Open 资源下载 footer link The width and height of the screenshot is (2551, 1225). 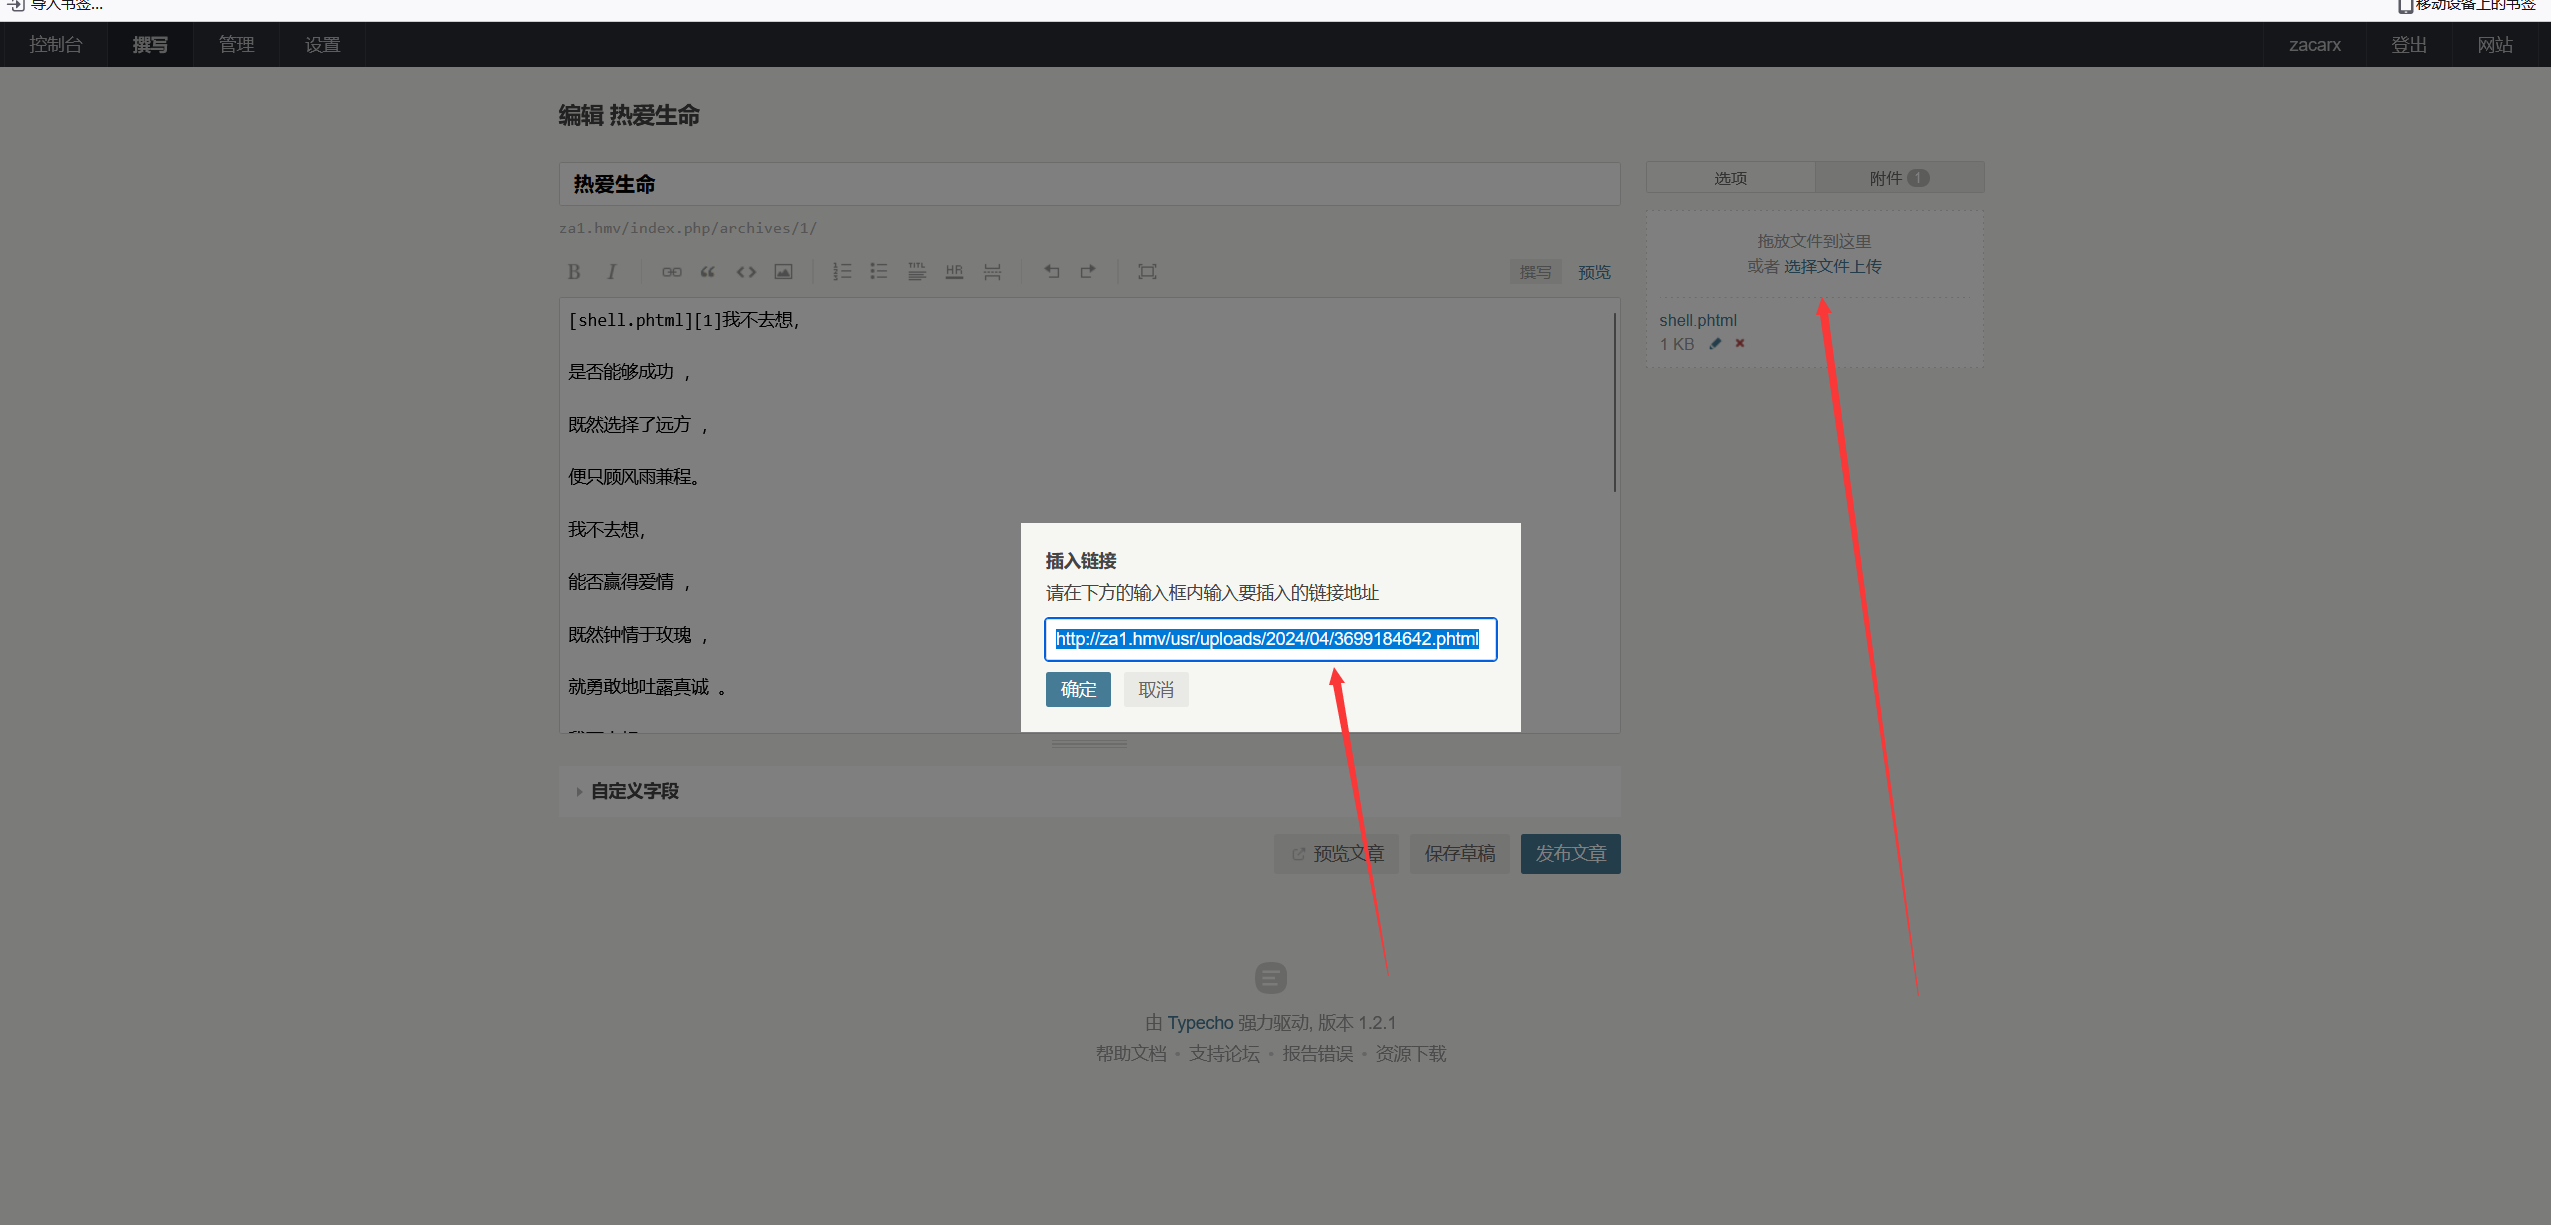tap(1411, 1054)
